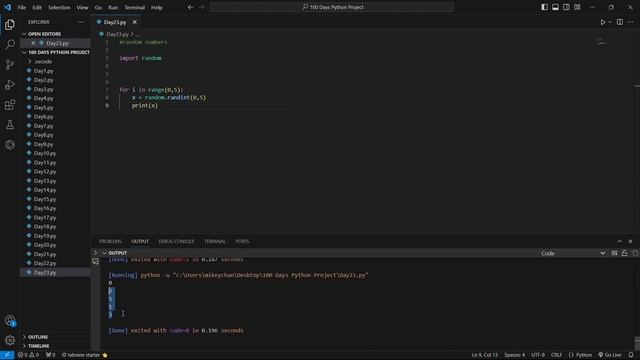
Task: Switch to the Problems panel tab
Action: click(x=110, y=242)
